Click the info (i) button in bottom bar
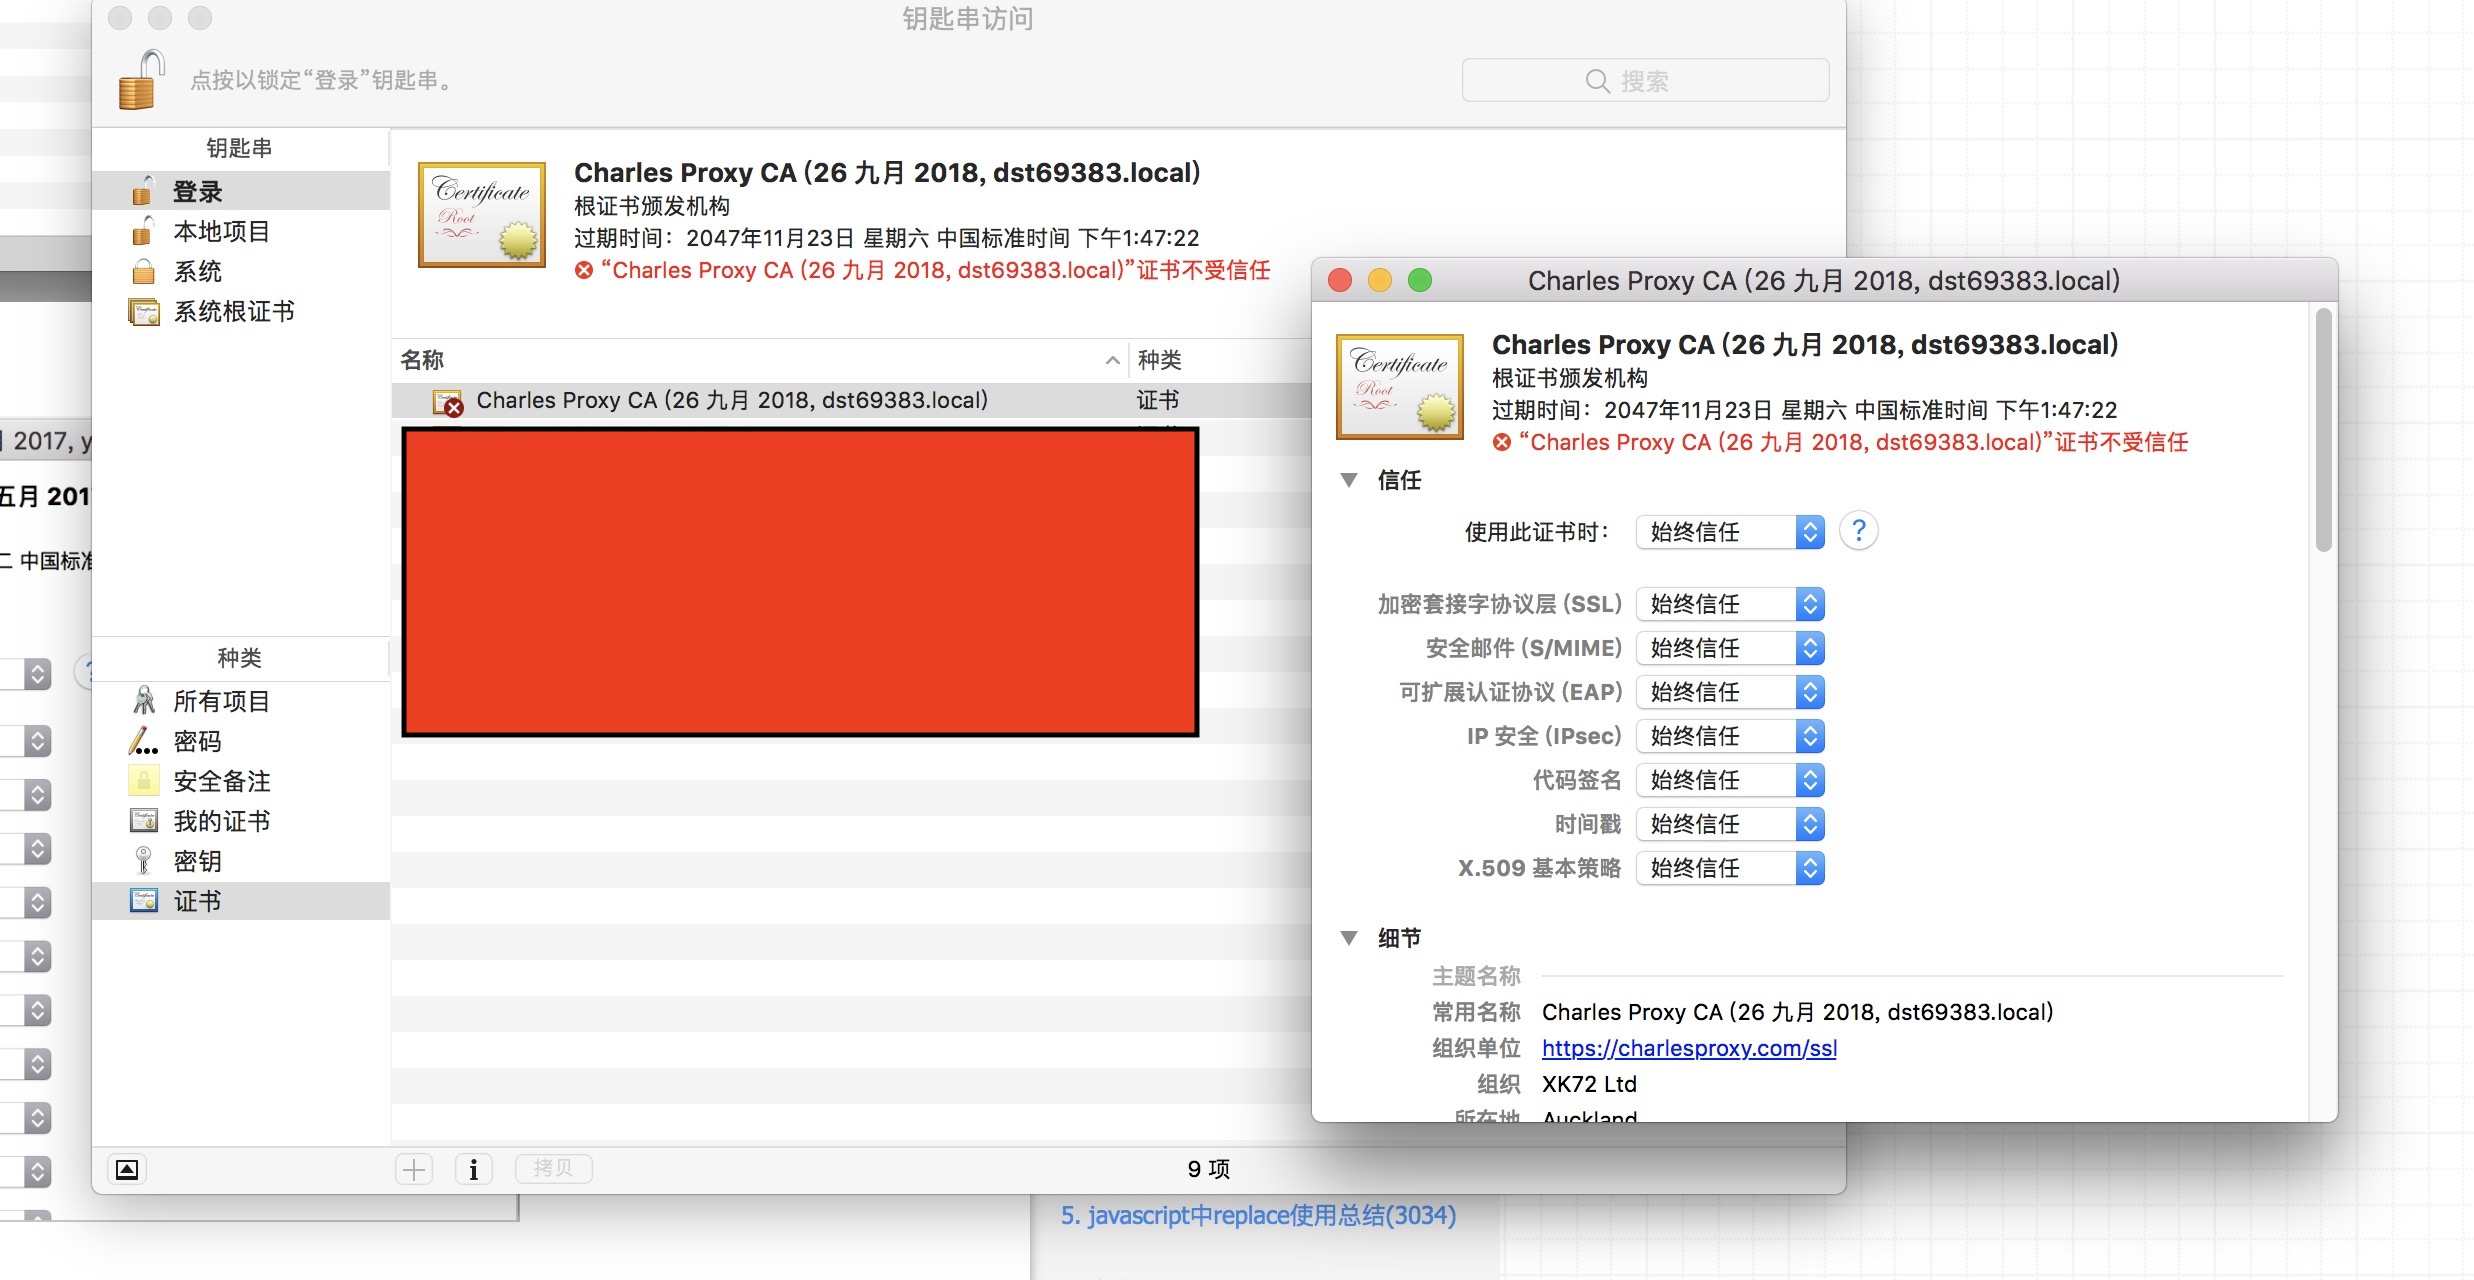This screenshot has height=1280, width=2474. [x=473, y=1169]
